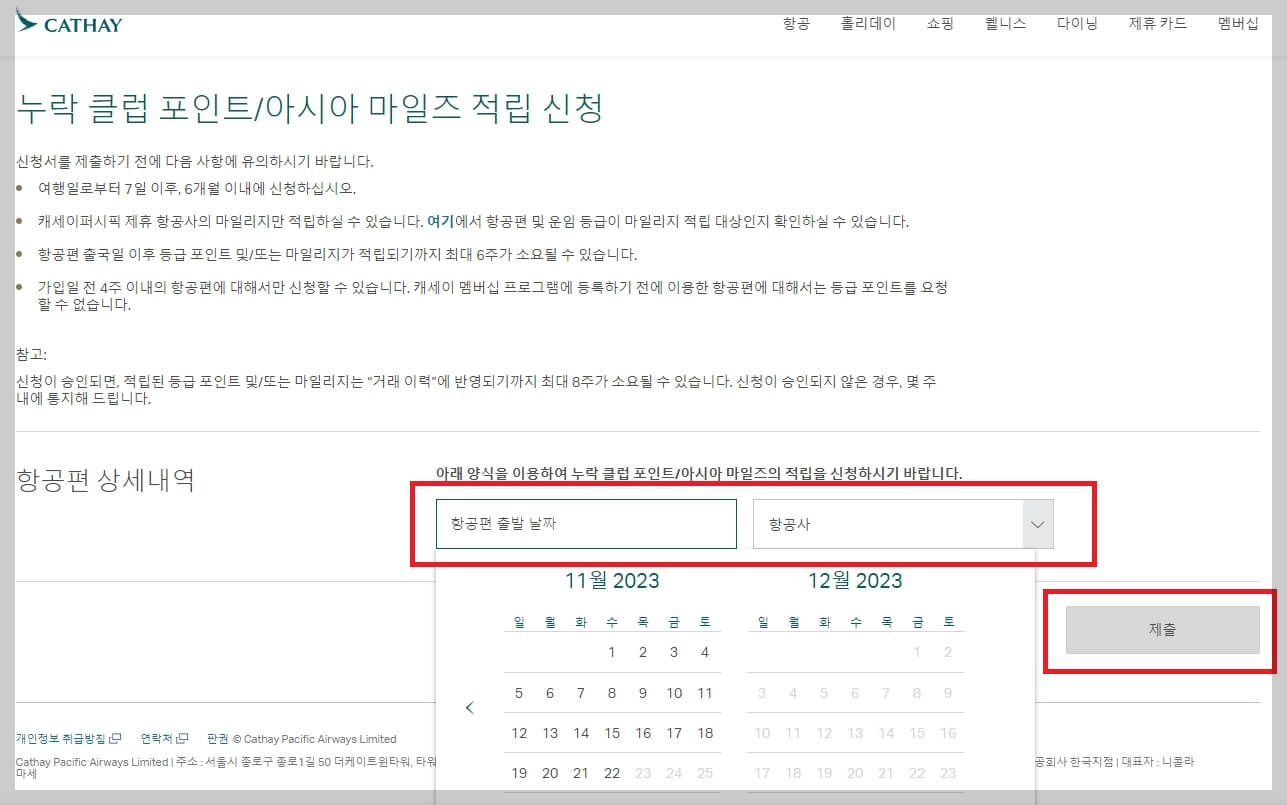Image resolution: width=1287 pixels, height=805 pixels.
Task: Select November 14 in the calendar
Action: 581,733
